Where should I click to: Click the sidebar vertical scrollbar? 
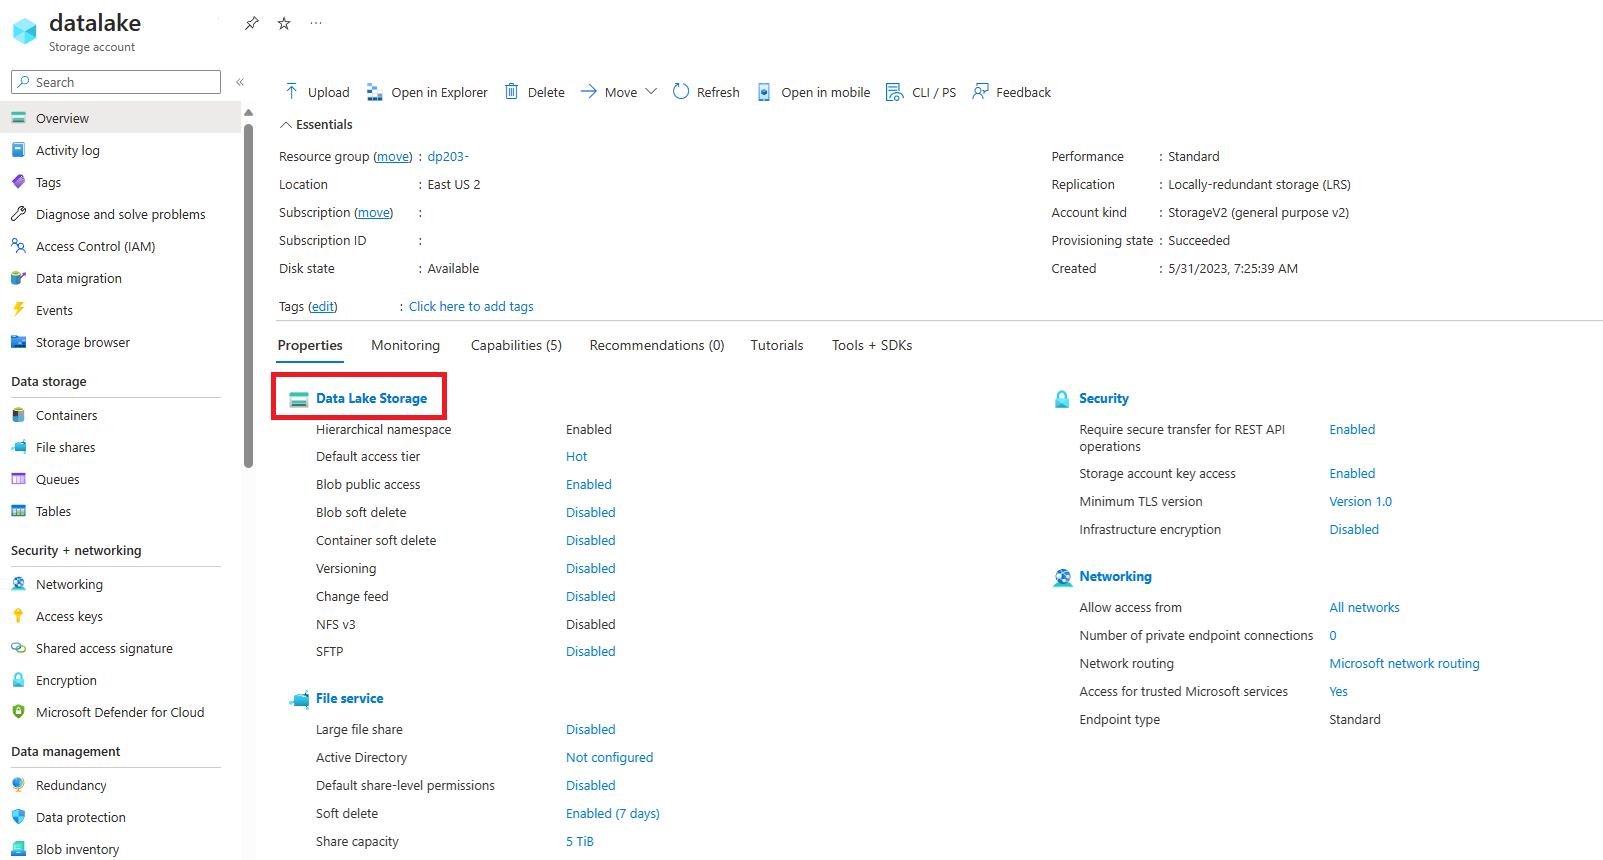(x=248, y=295)
